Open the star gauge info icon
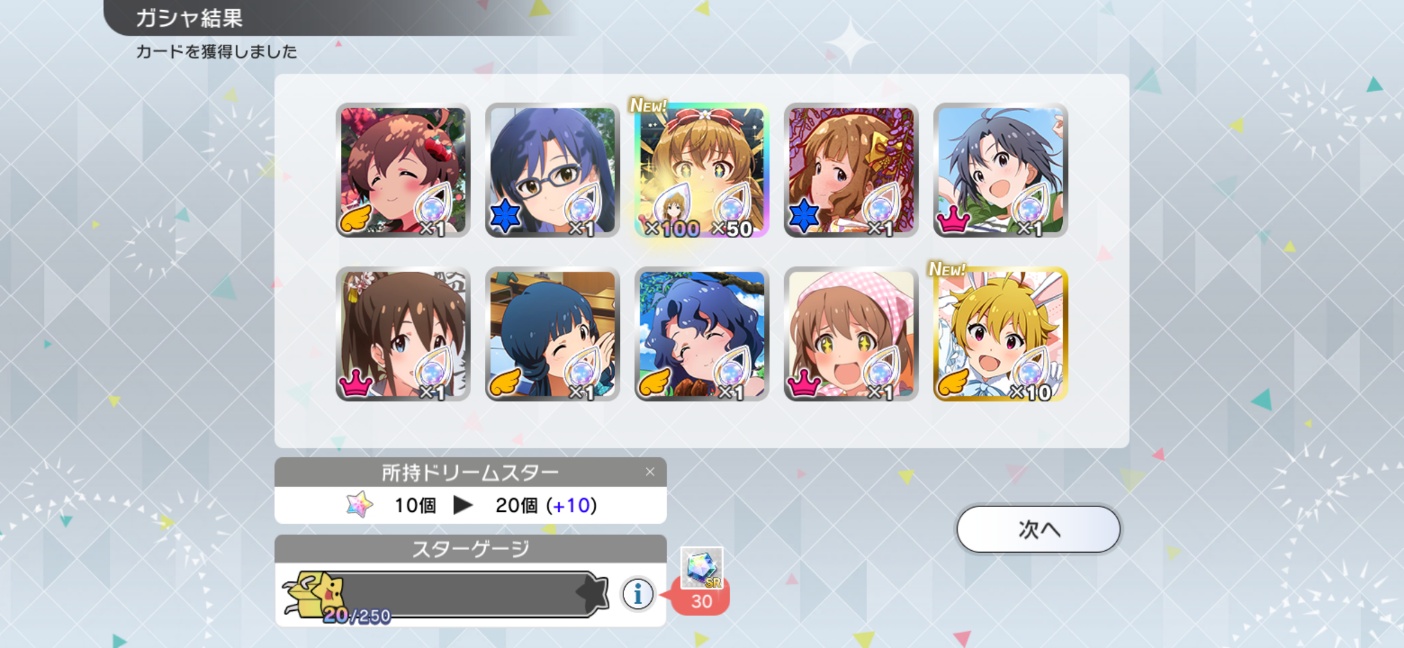Image resolution: width=1404 pixels, height=648 pixels. click(x=638, y=594)
